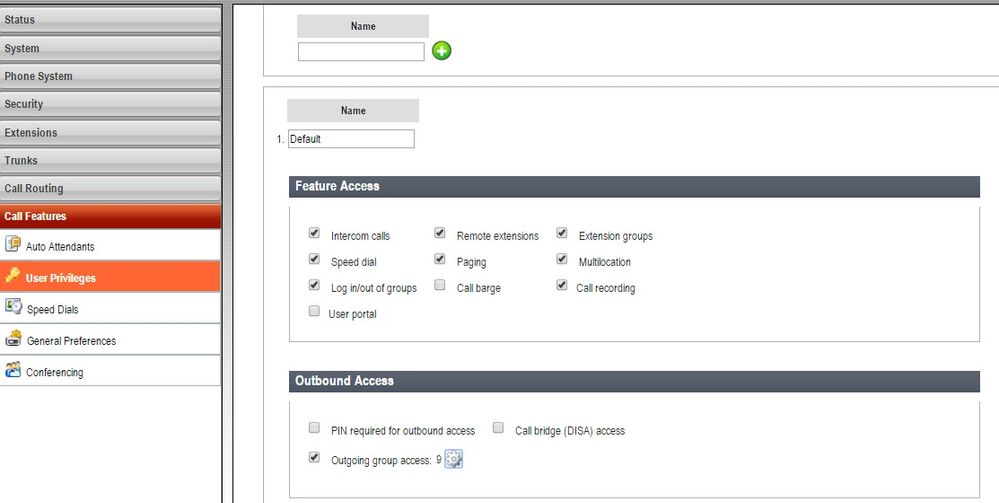Viewport: 999px width, 503px height.
Task: Click the Default name text field
Action: (x=351, y=139)
